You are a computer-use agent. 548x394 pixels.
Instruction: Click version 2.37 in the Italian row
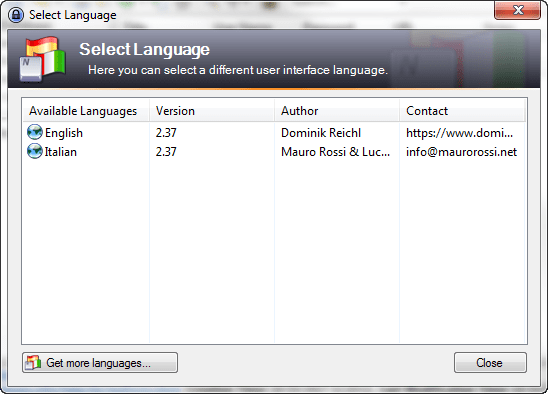[166, 152]
